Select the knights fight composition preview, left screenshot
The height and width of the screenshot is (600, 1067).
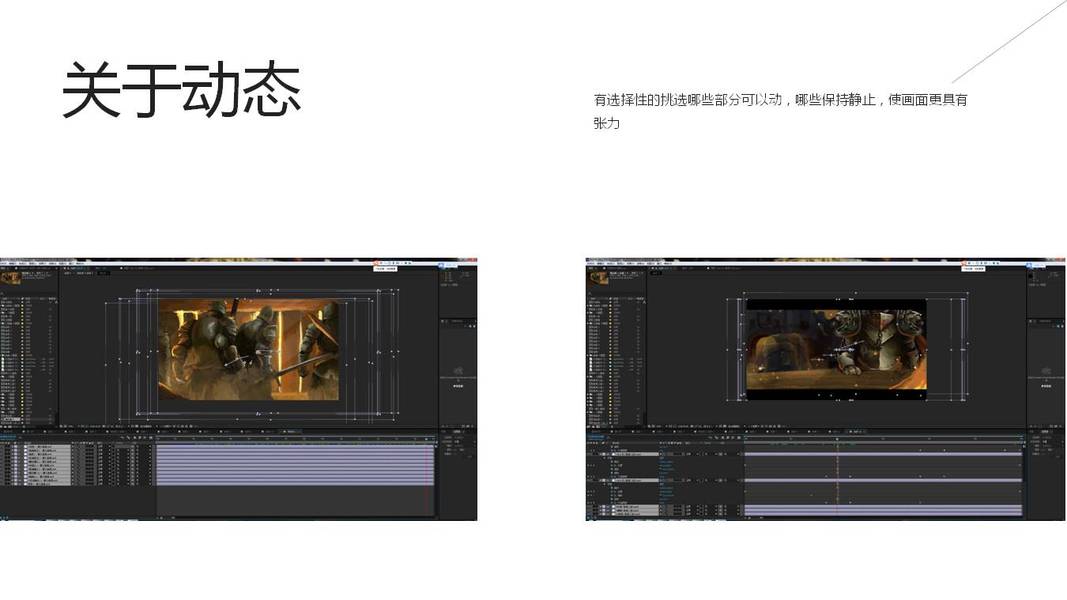(x=248, y=350)
